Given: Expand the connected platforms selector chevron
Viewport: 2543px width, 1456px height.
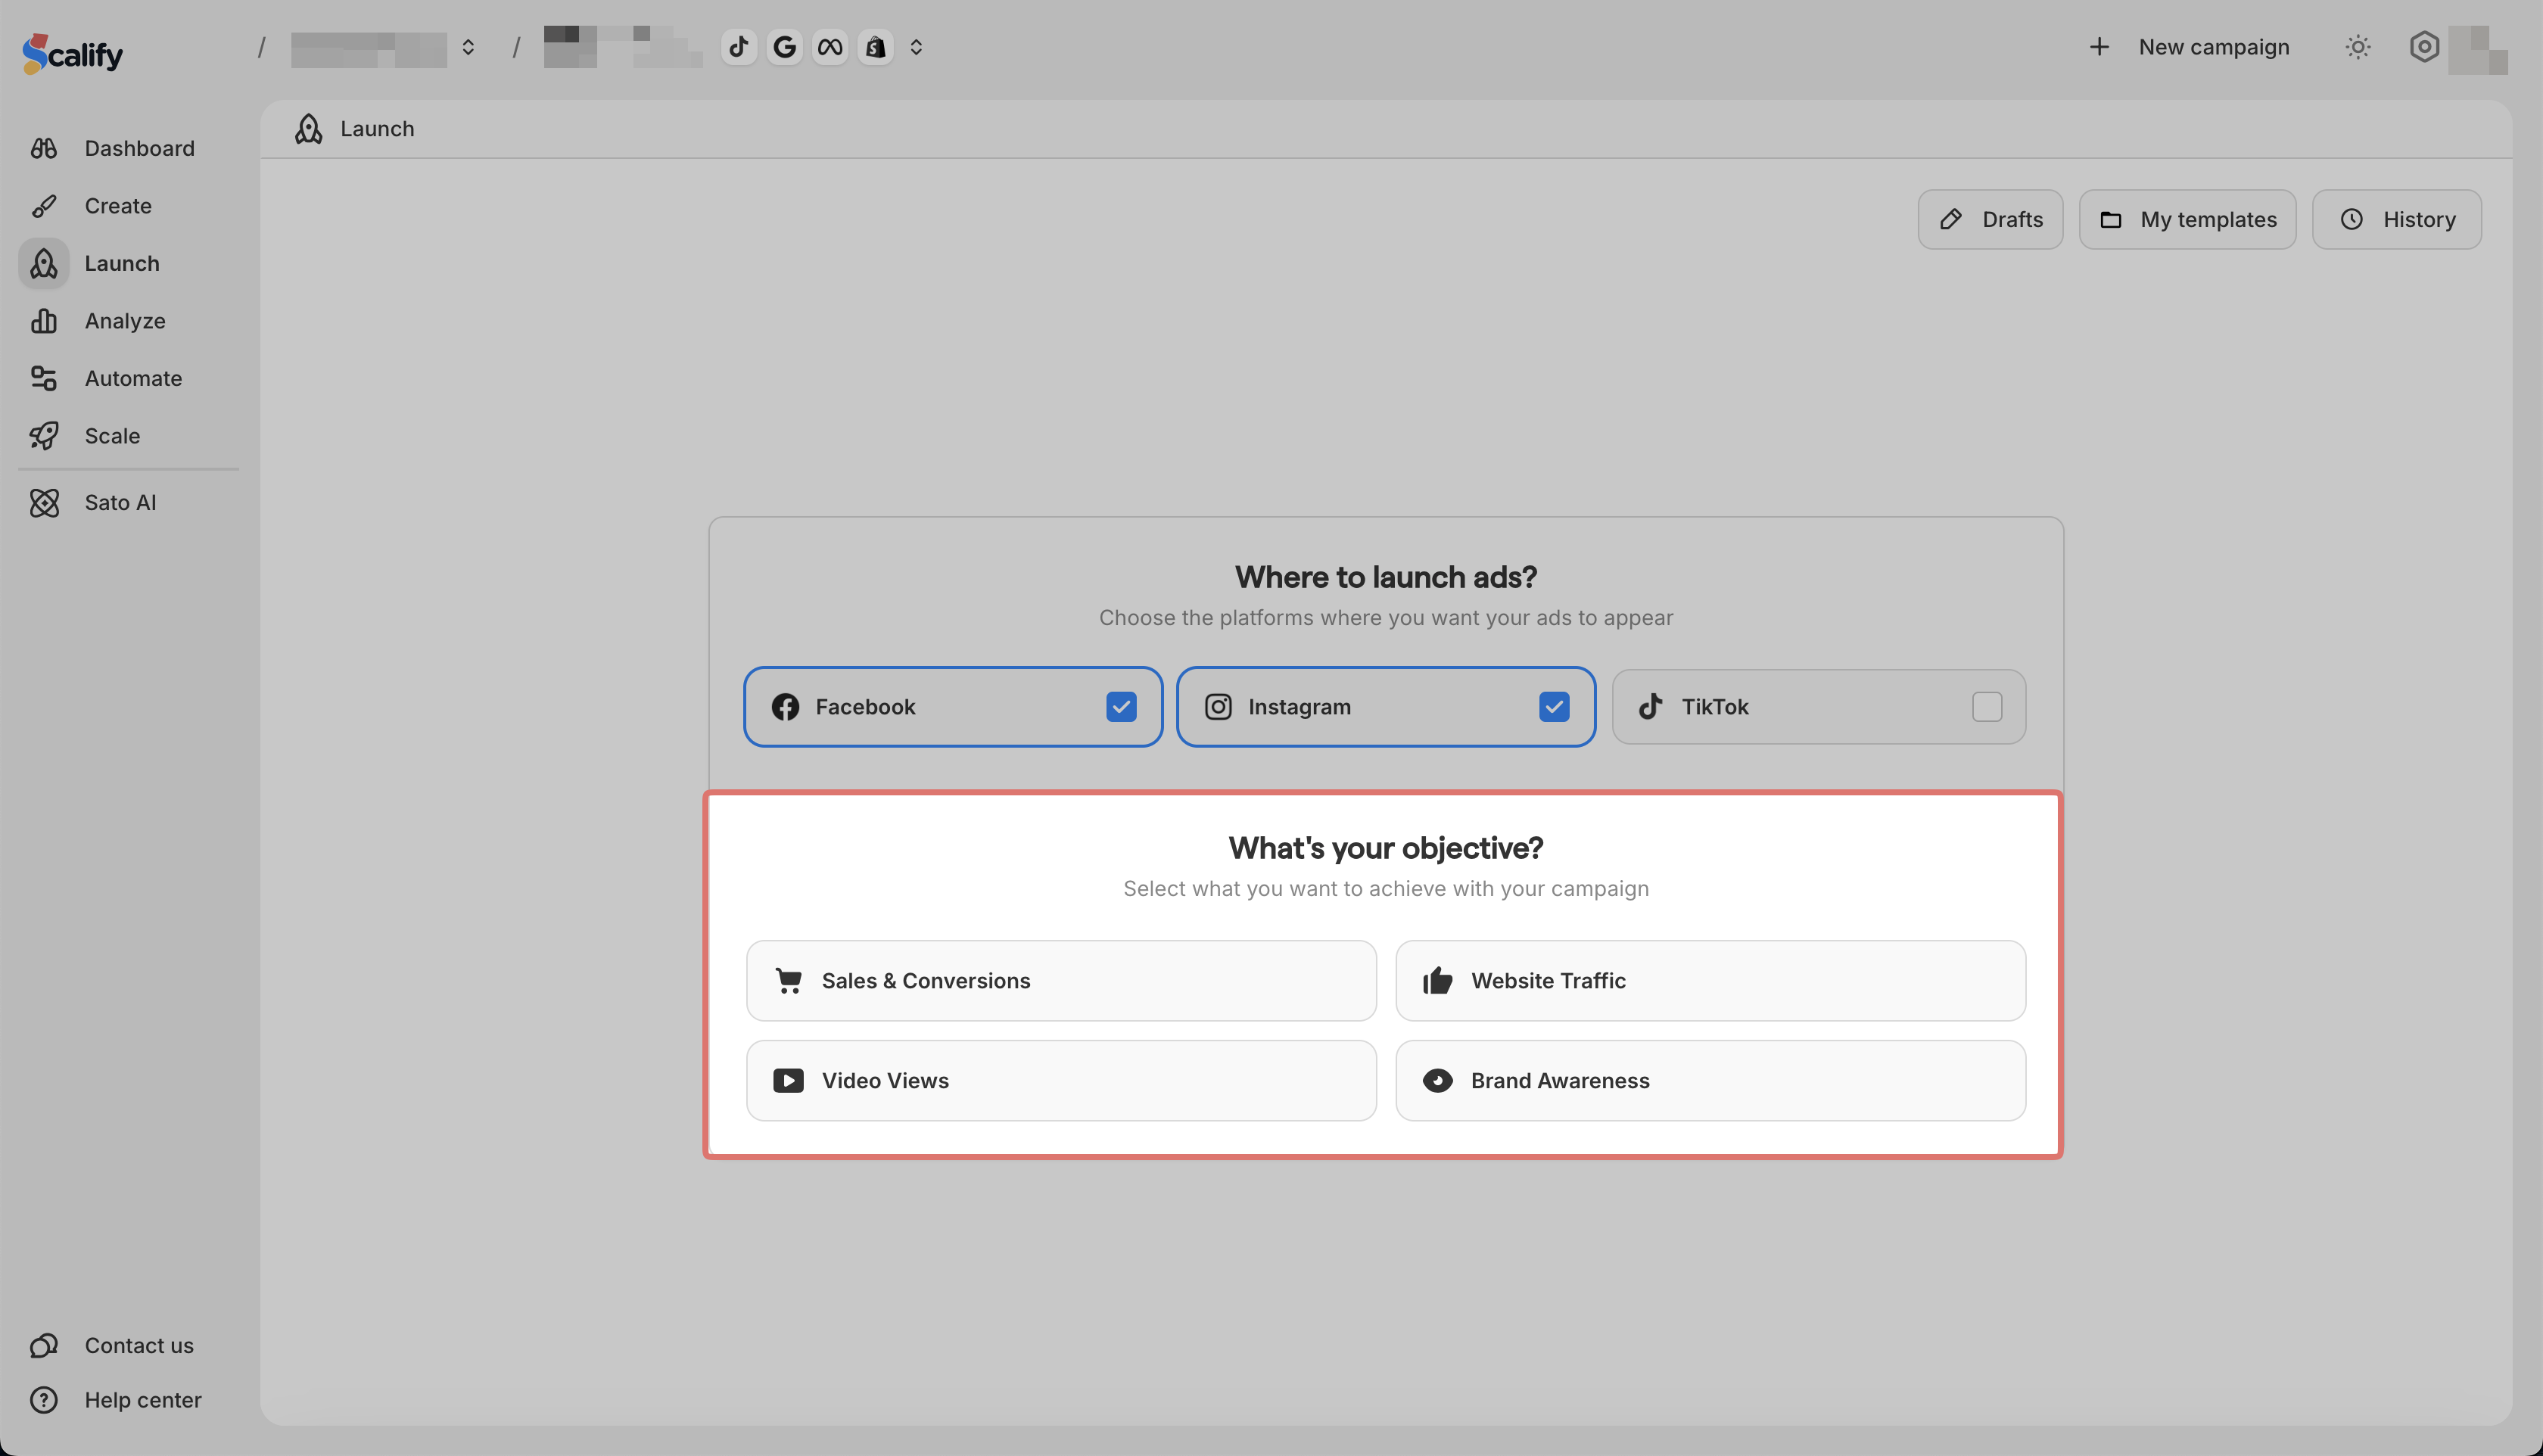Looking at the screenshot, I should coord(916,47).
